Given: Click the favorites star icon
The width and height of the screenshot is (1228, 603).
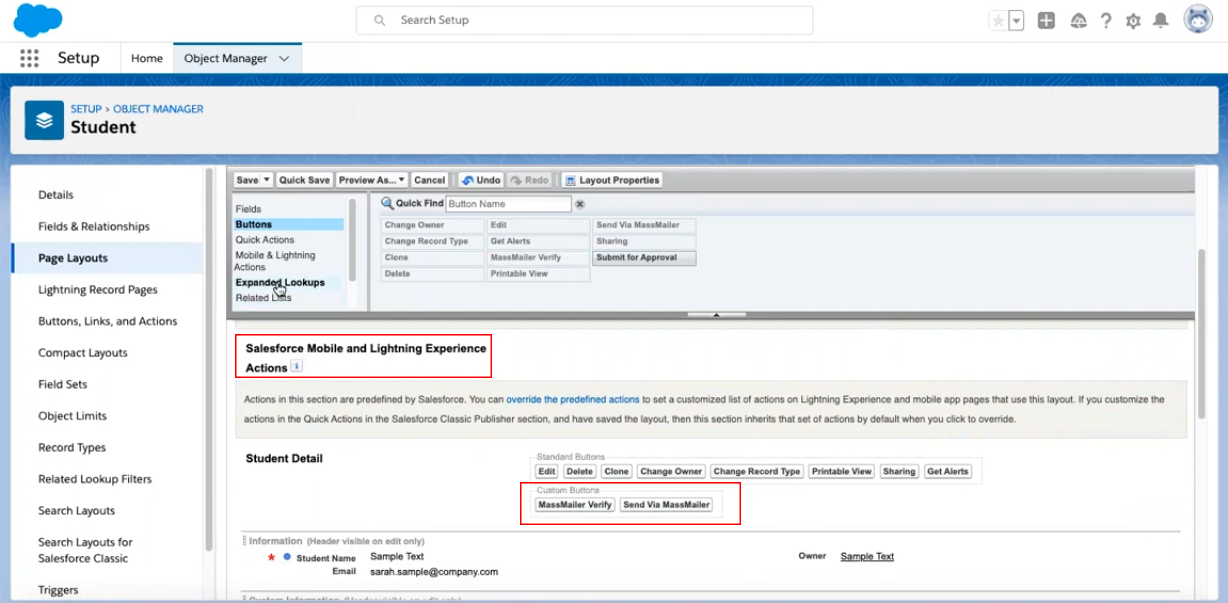Looking at the screenshot, I should point(998,20).
